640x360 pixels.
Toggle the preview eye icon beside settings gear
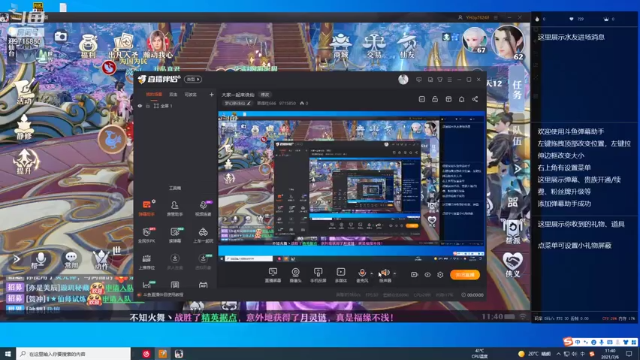[427, 275]
